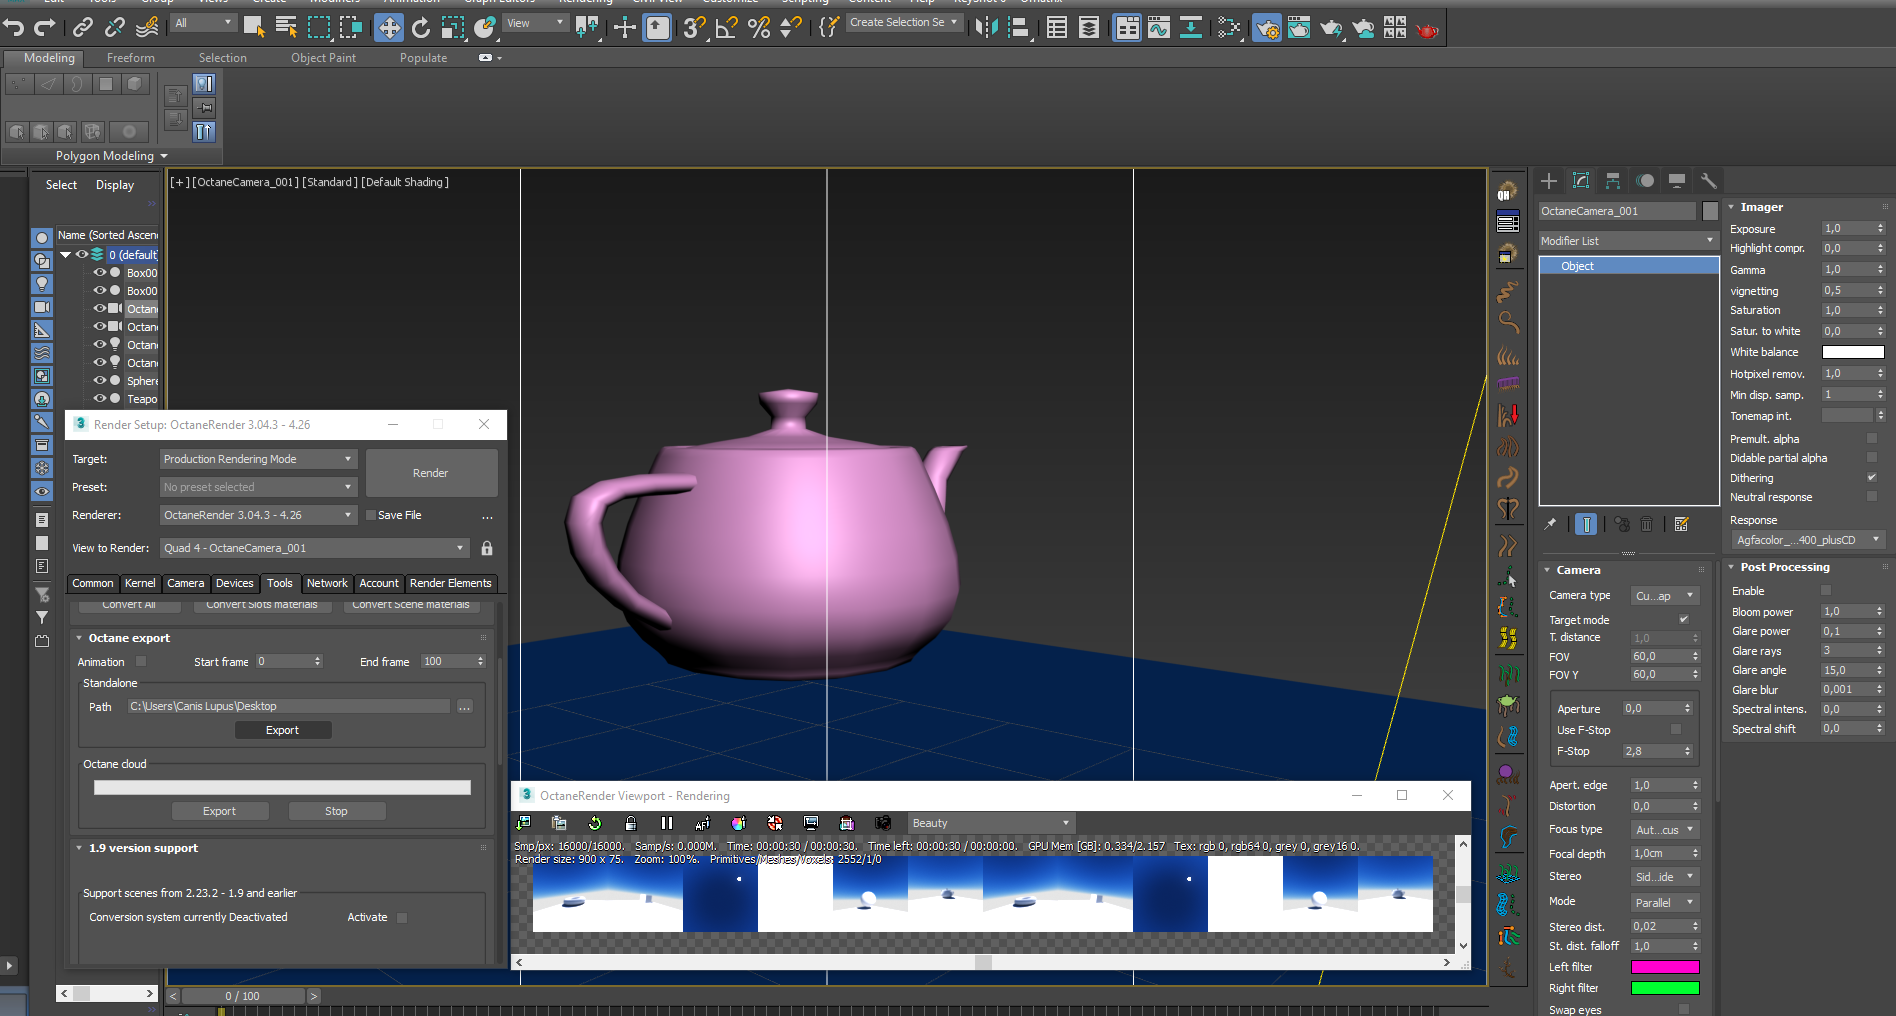Image resolution: width=1896 pixels, height=1016 pixels.
Task: Click the red teapot Octane icon
Action: [1427, 29]
